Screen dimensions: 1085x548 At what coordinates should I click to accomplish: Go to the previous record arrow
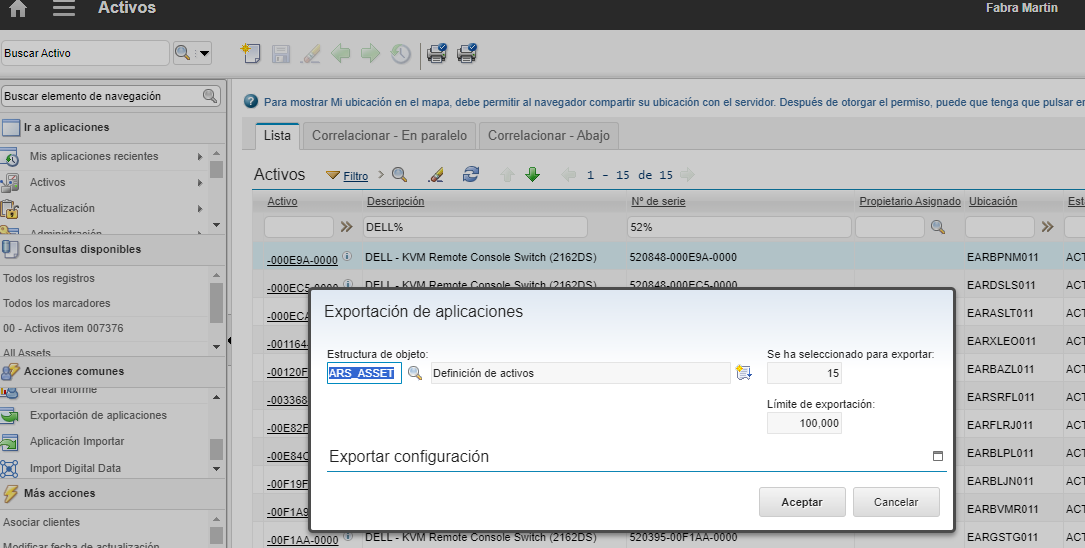pyautogui.click(x=340, y=53)
